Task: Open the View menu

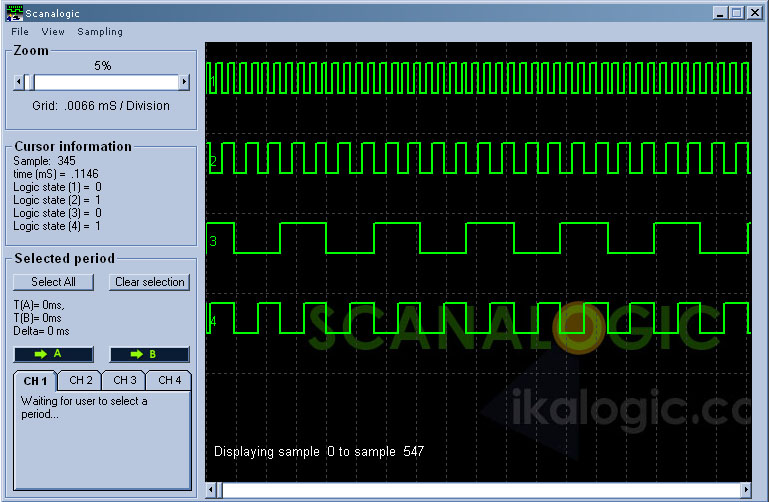Action: coord(53,31)
